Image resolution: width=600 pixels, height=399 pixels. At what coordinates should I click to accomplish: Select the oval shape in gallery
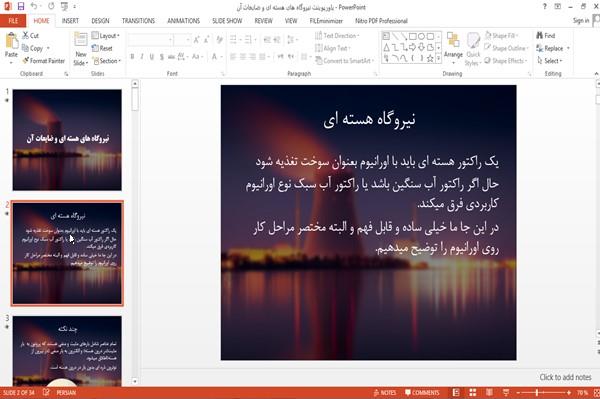(421, 37)
